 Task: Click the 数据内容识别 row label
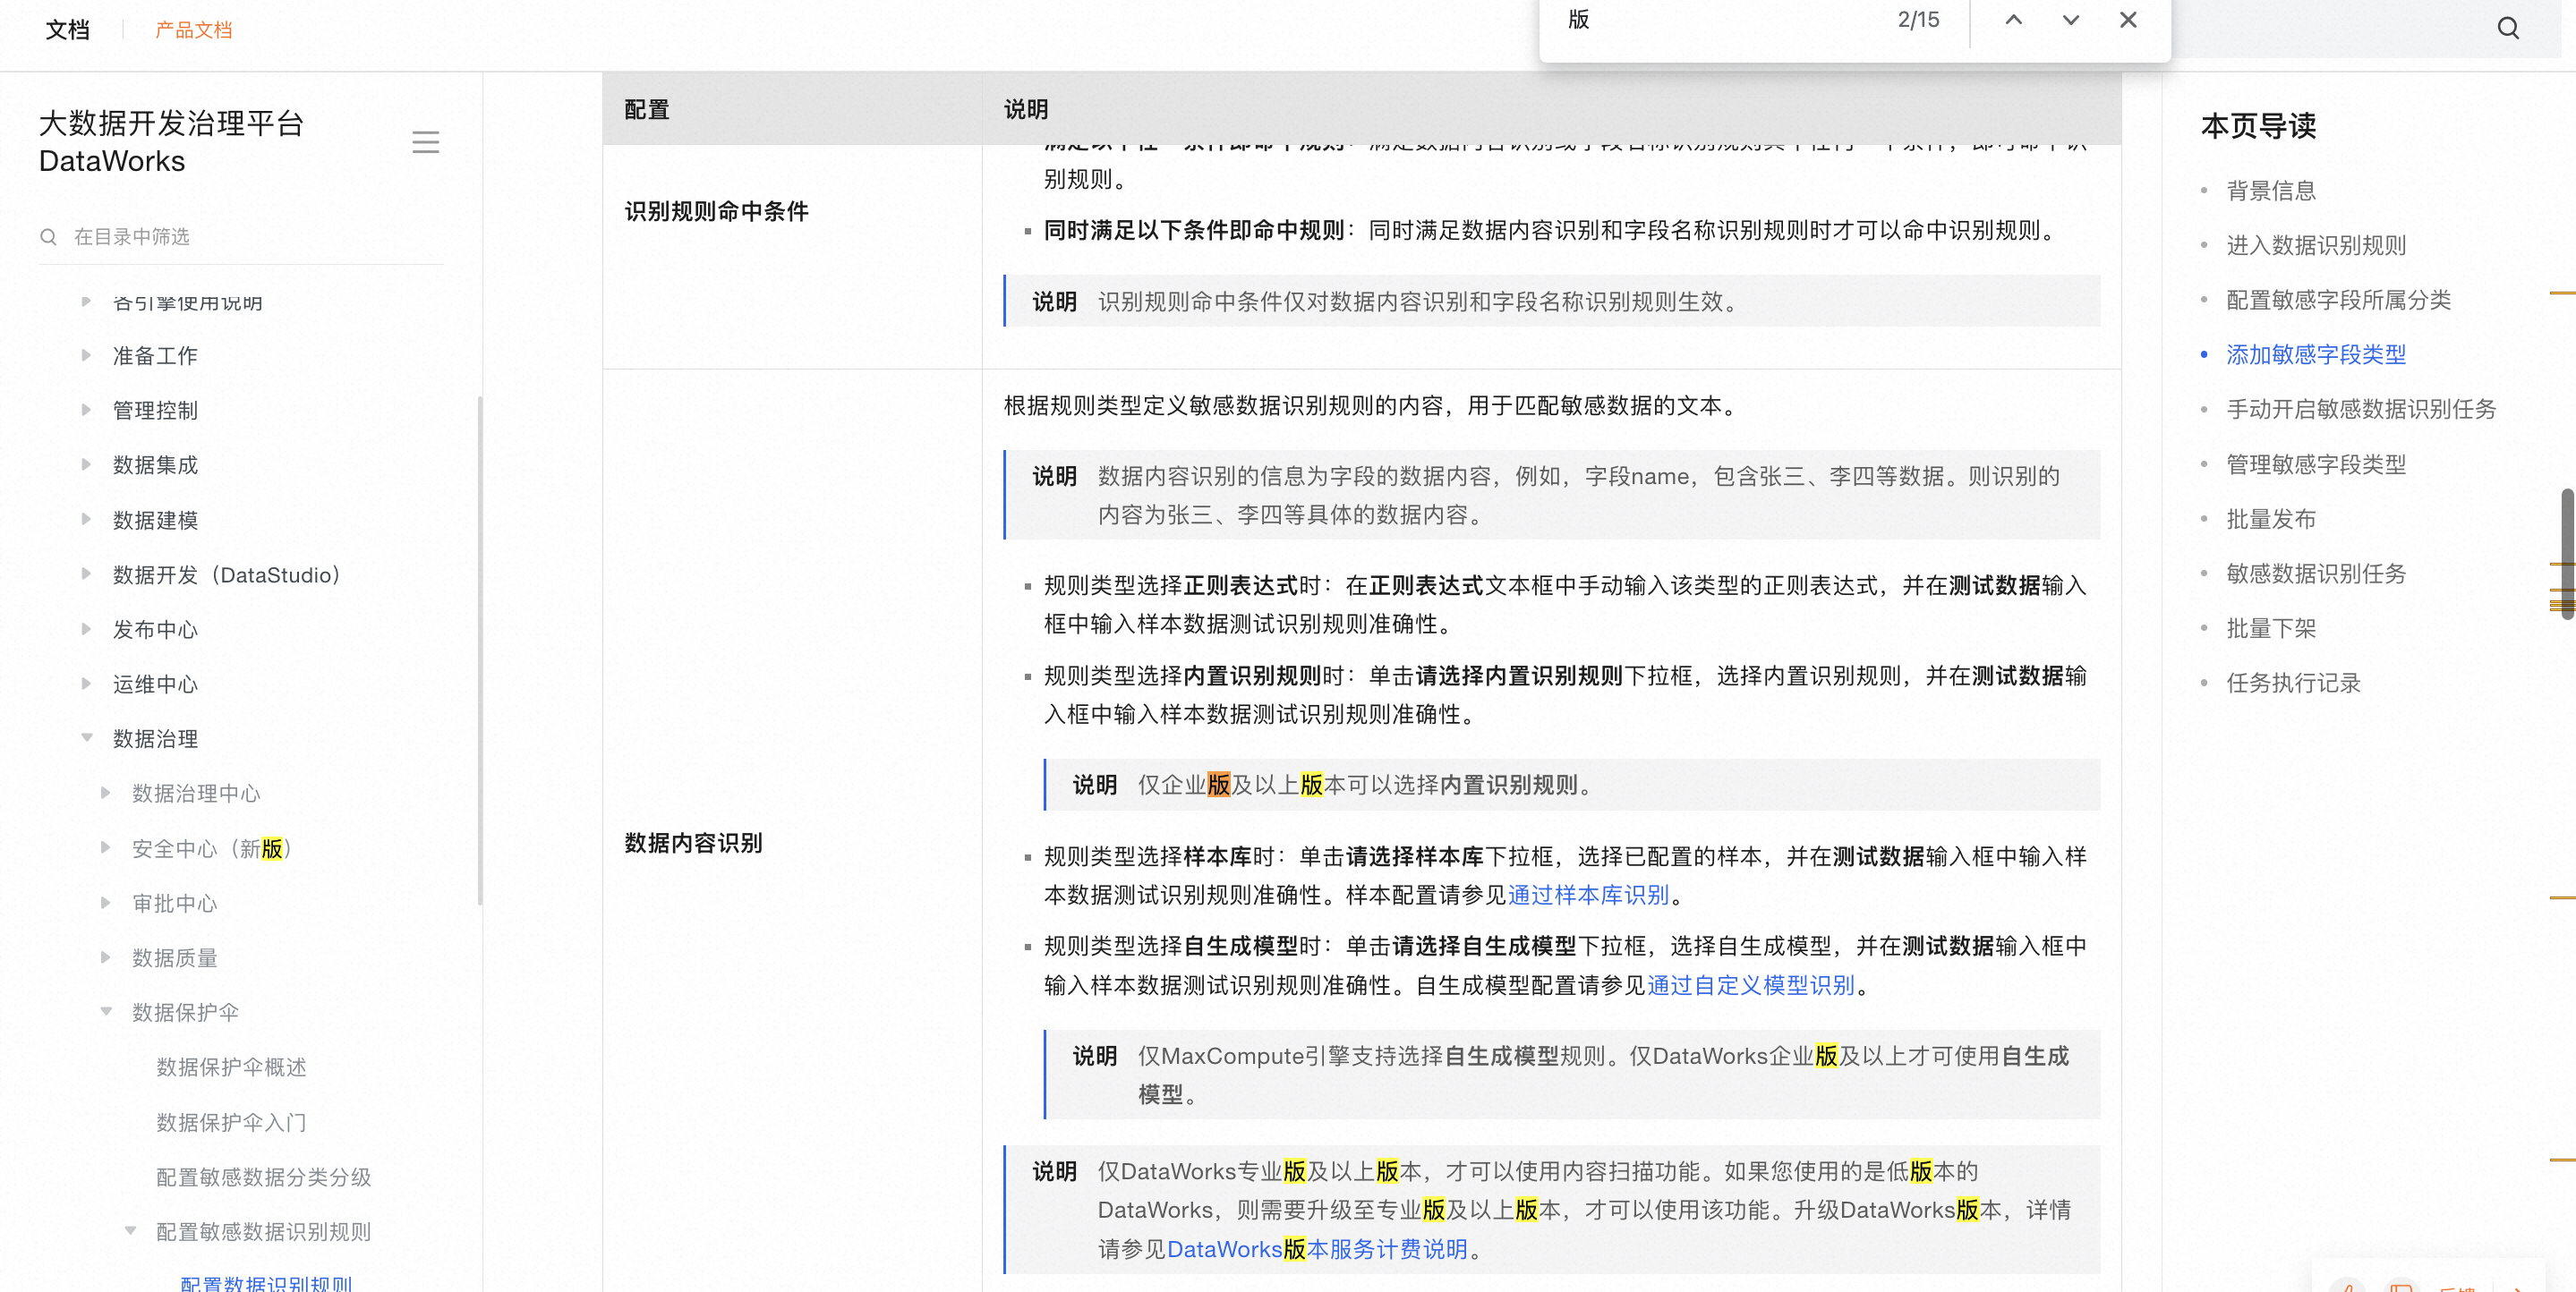[693, 843]
